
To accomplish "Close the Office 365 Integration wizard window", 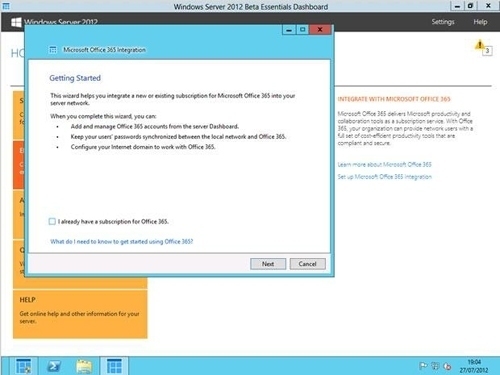I will click(x=320, y=30).
